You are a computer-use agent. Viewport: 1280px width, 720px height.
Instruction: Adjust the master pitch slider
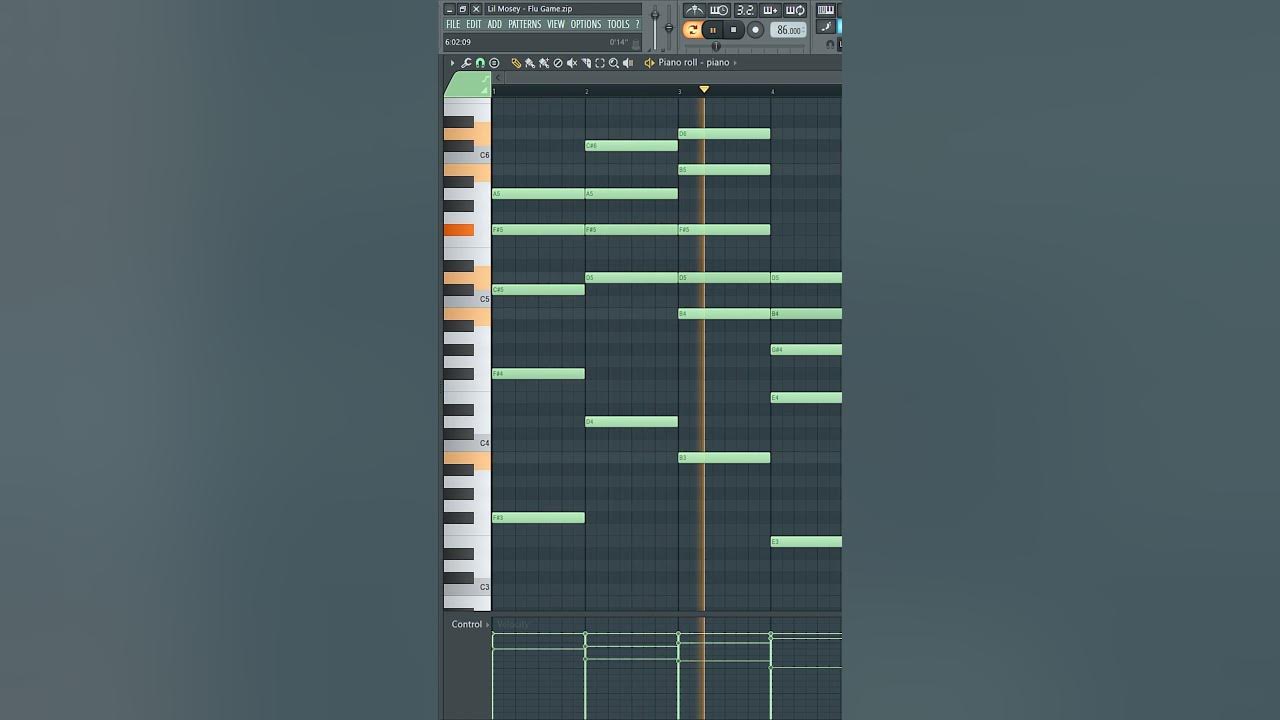coord(669,27)
